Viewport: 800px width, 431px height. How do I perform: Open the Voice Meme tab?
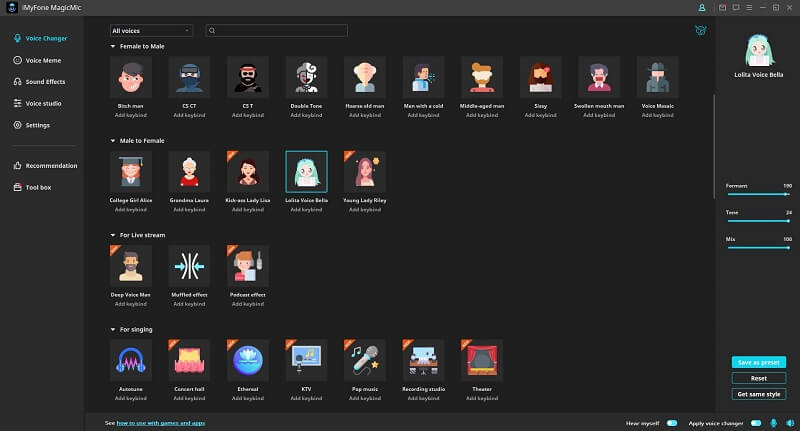(x=37, y=60)
